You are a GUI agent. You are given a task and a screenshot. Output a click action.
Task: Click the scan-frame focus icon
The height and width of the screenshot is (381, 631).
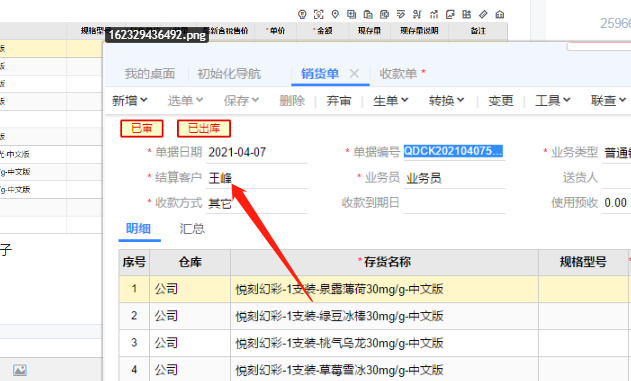[x=318, y=14]
